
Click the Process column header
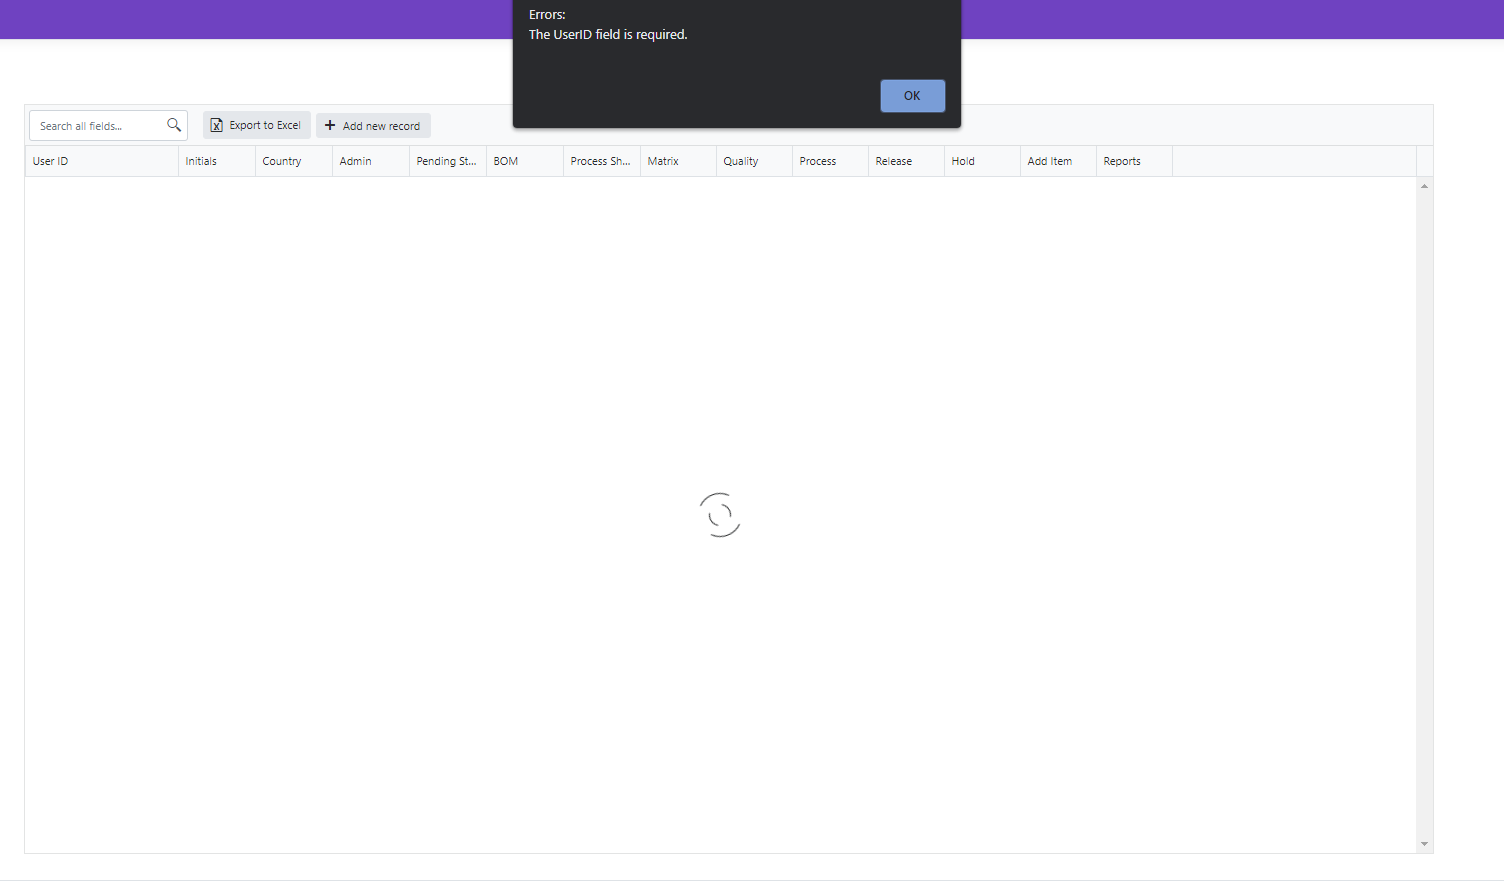click(831, 161)
